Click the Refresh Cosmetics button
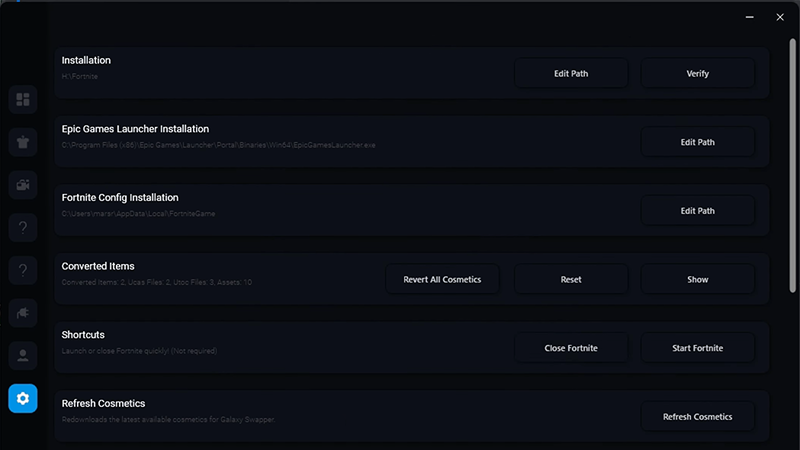 coord(697,416)
